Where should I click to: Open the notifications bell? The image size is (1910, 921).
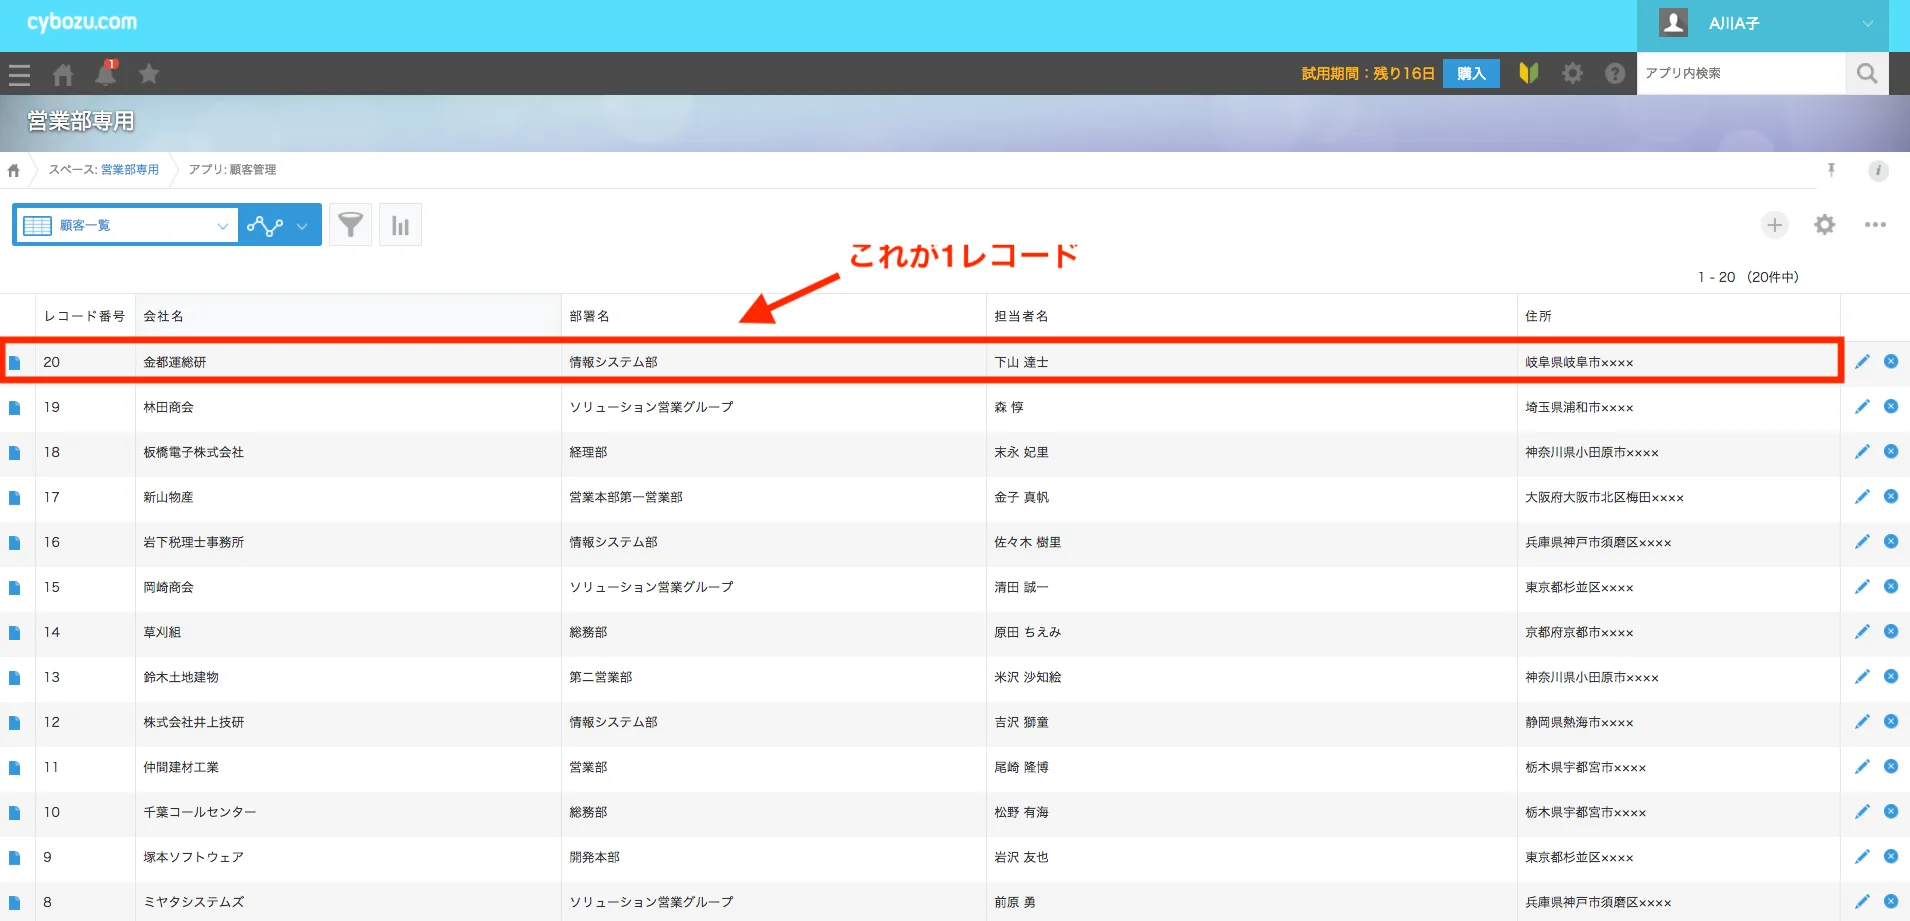(x=105, y=74)
